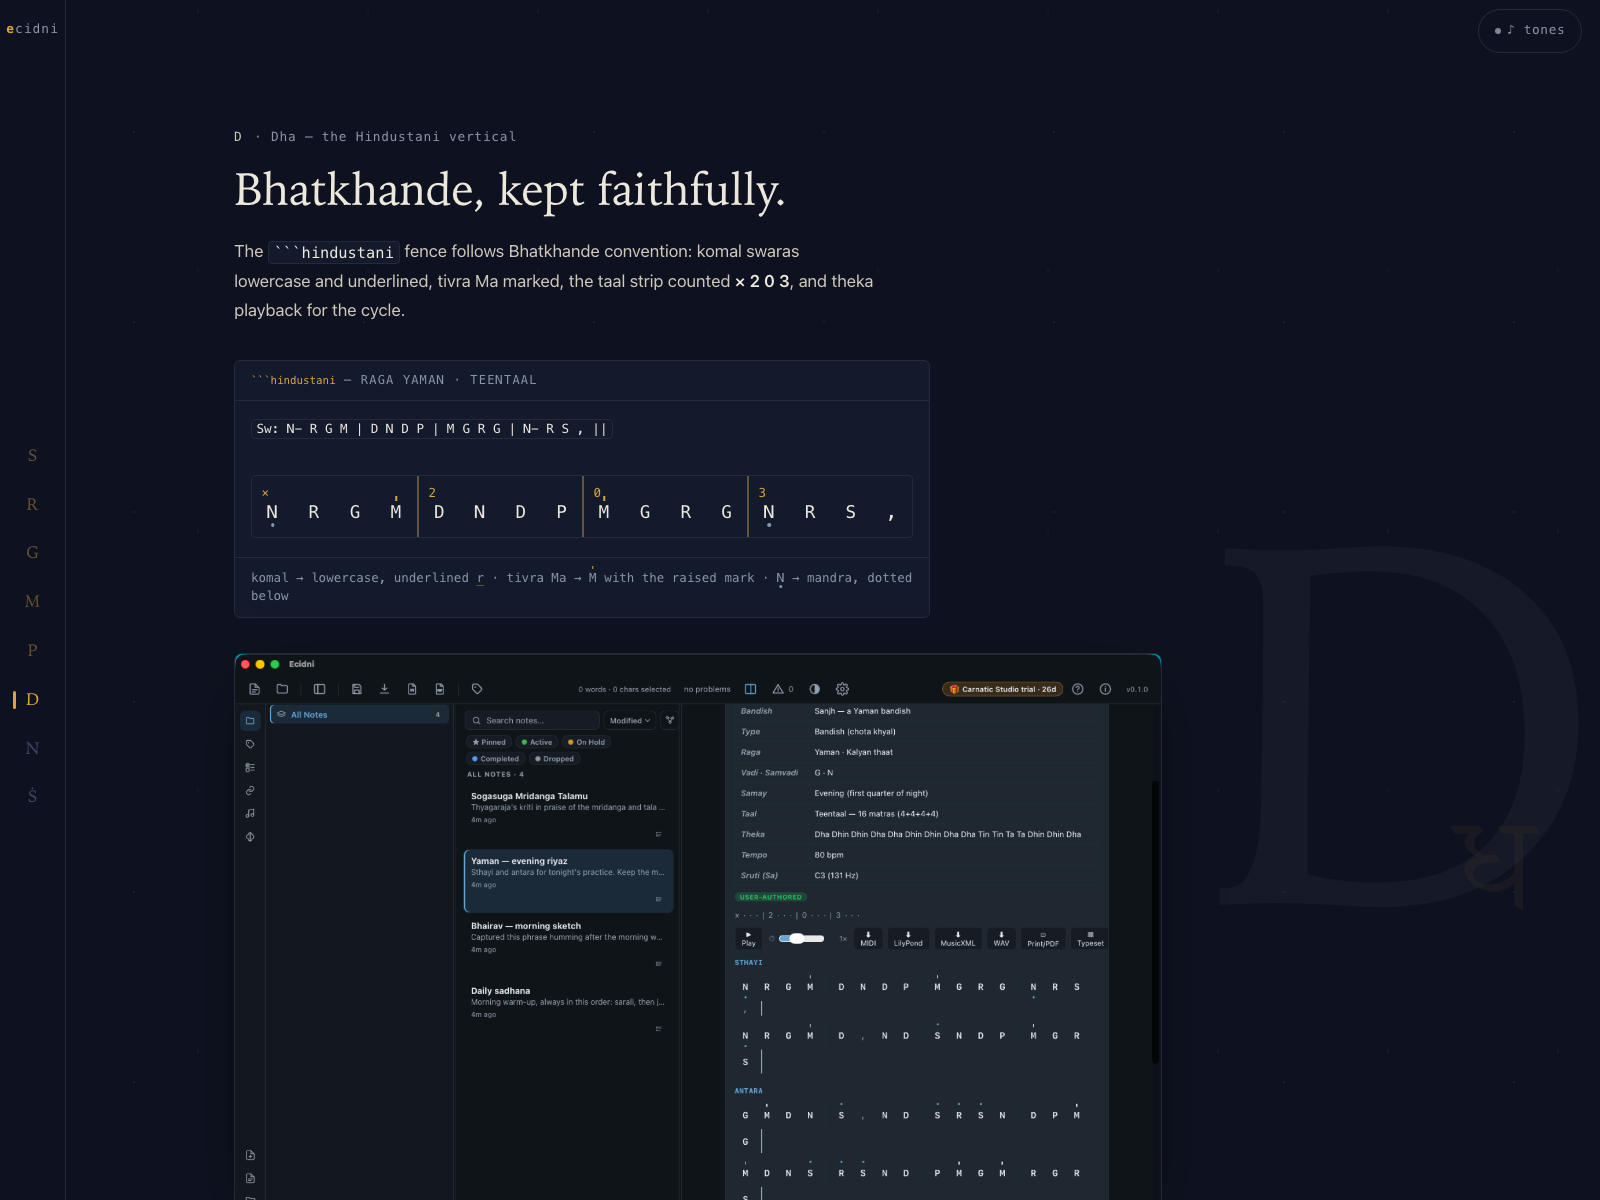Click the save floppy disk icon
The height and width of the screenshot is (1200, 1600).
[356, 689]
